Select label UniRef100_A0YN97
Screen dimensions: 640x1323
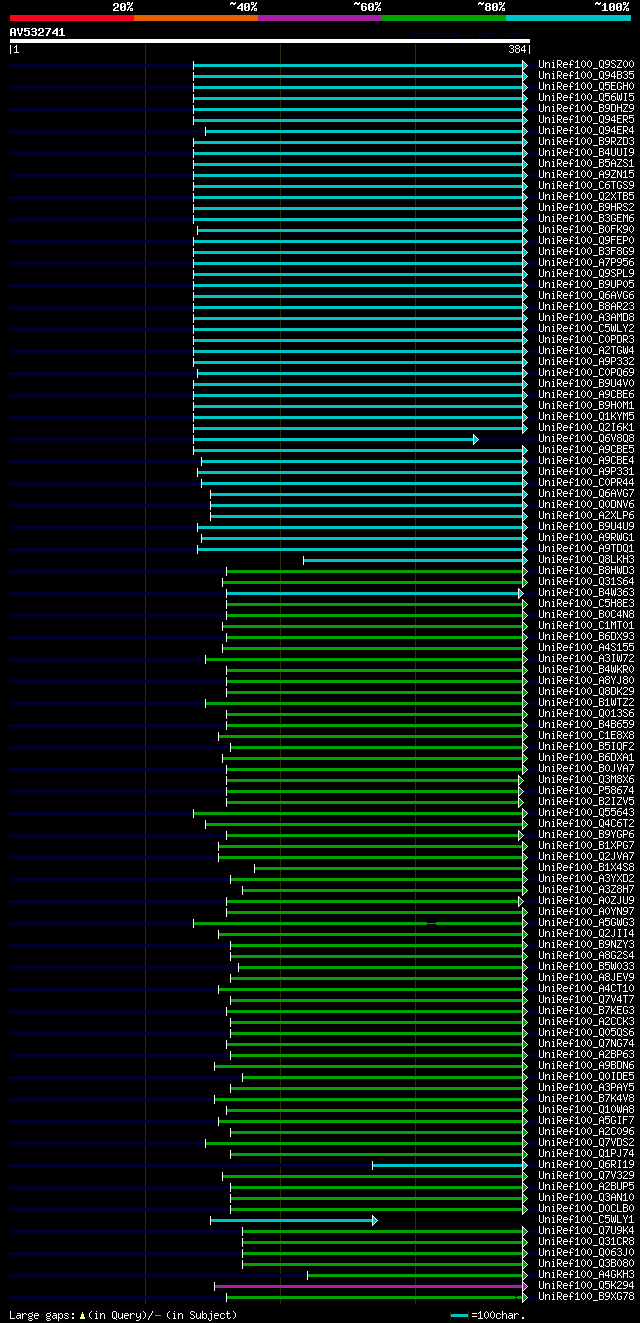point(586,912)
